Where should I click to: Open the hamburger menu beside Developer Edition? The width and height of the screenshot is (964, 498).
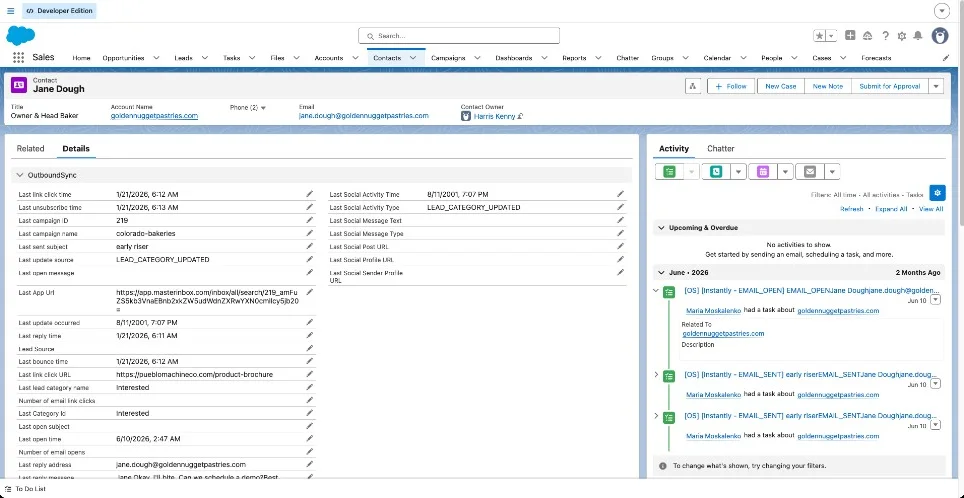pyautogui.click(x=10, y=11)
